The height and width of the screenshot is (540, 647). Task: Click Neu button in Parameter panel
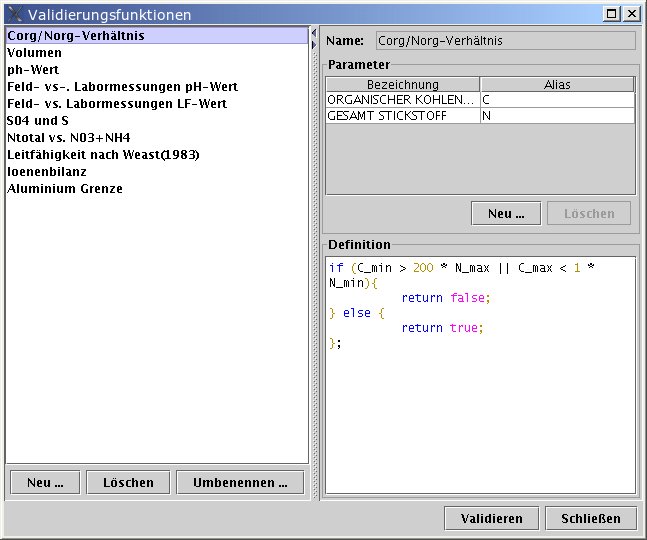(x=506, y=213)
